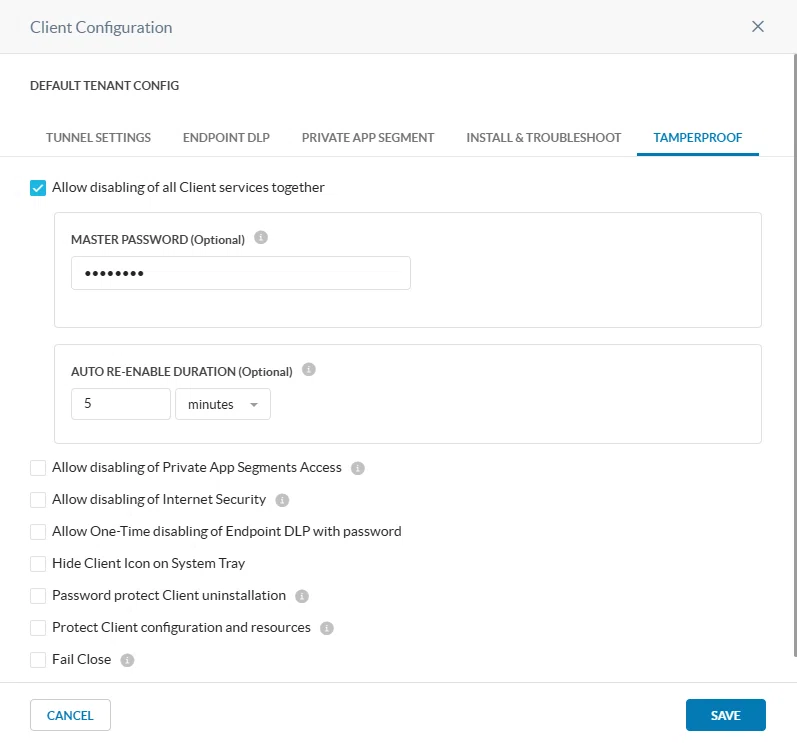The width and height of the screenshot is (797, 743).
Task: Enable Allow disabling of Private App Segments Access
Action: [38, 468]
